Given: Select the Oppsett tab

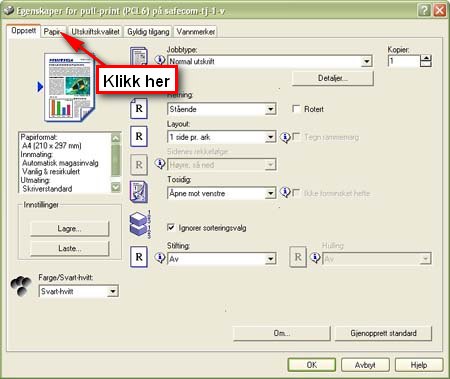Looking at the screenshot, I should click(23, 31).
